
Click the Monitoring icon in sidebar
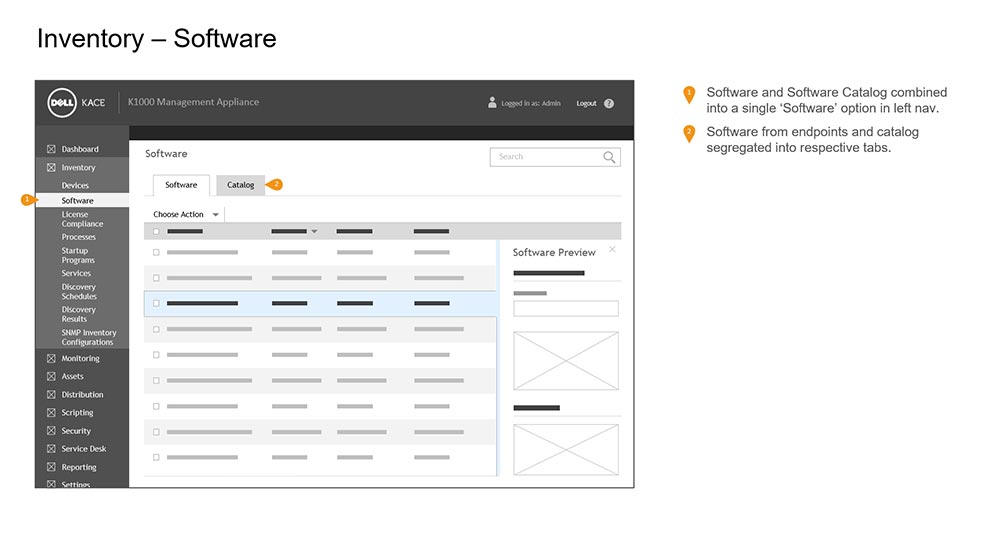coord(51,358)
